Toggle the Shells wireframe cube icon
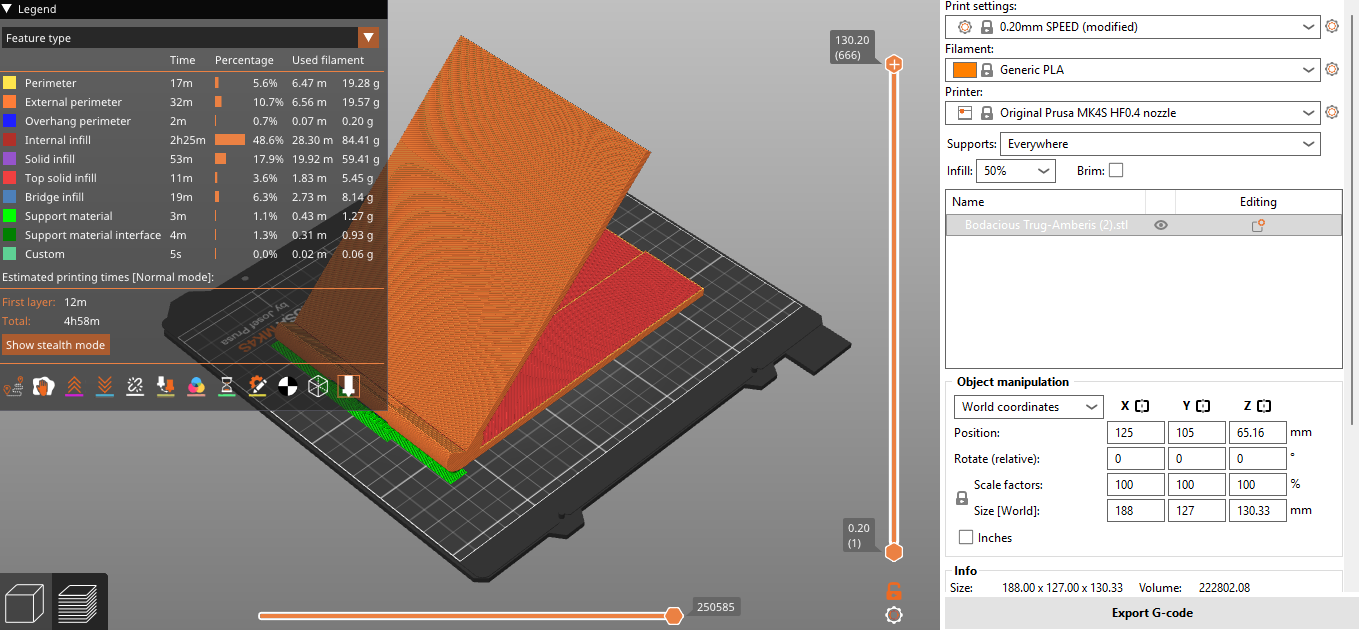Viewport: 1359px width, 630px height. coord(318,386)
